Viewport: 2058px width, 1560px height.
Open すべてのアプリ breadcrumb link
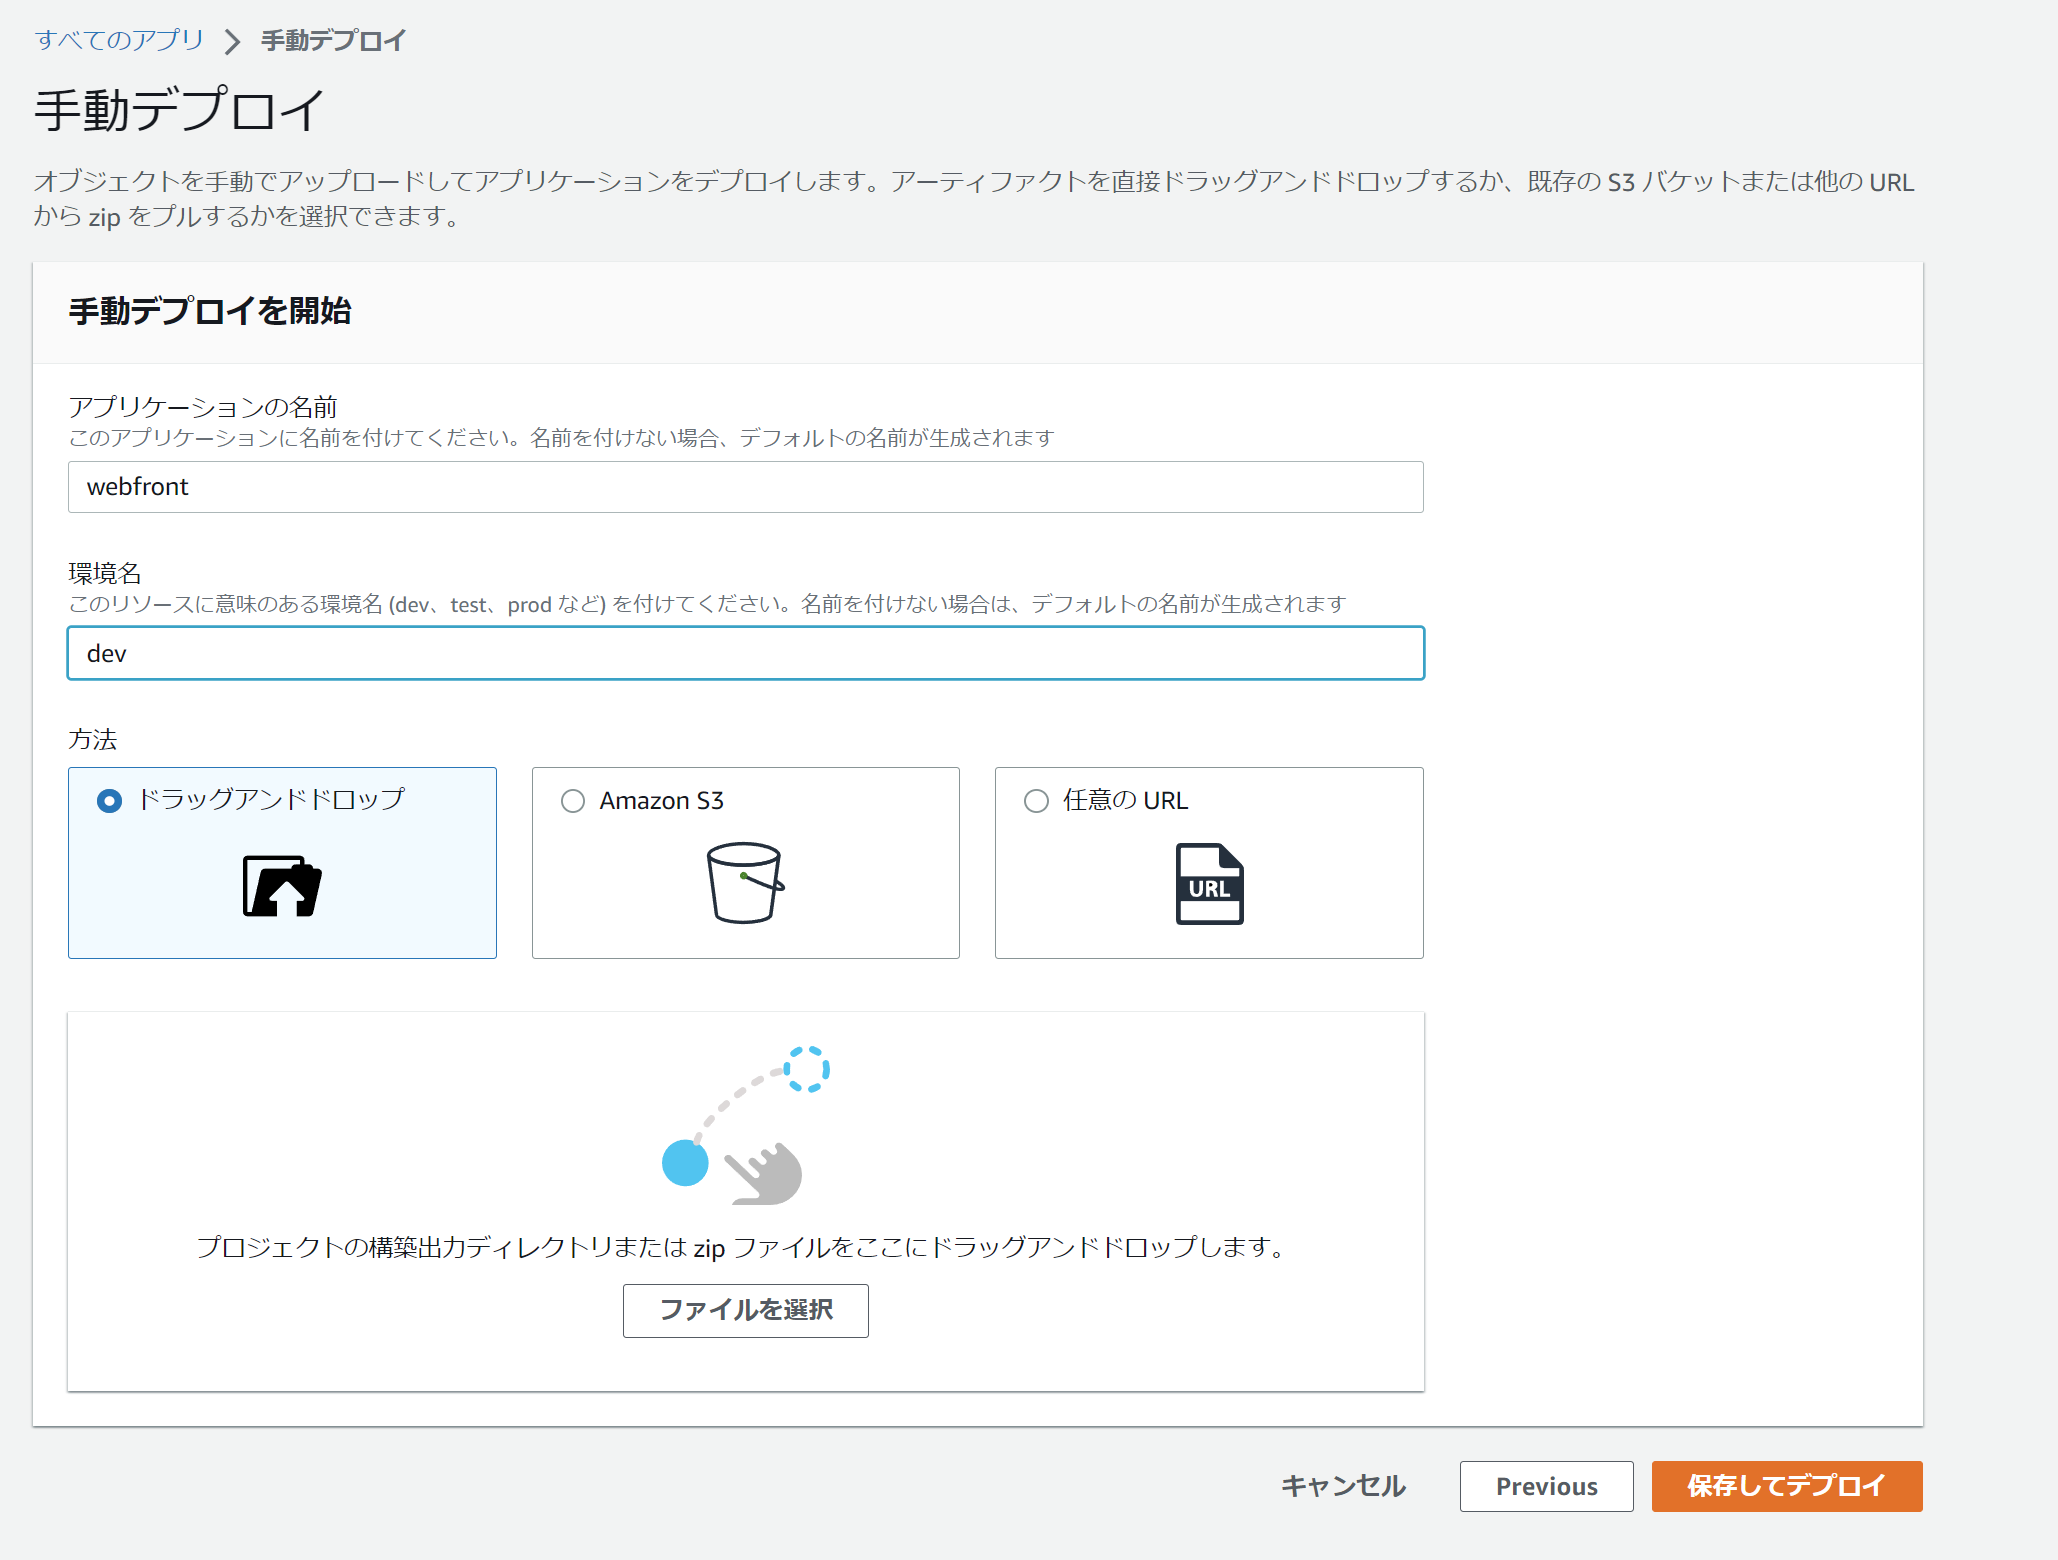coord(119,40)
